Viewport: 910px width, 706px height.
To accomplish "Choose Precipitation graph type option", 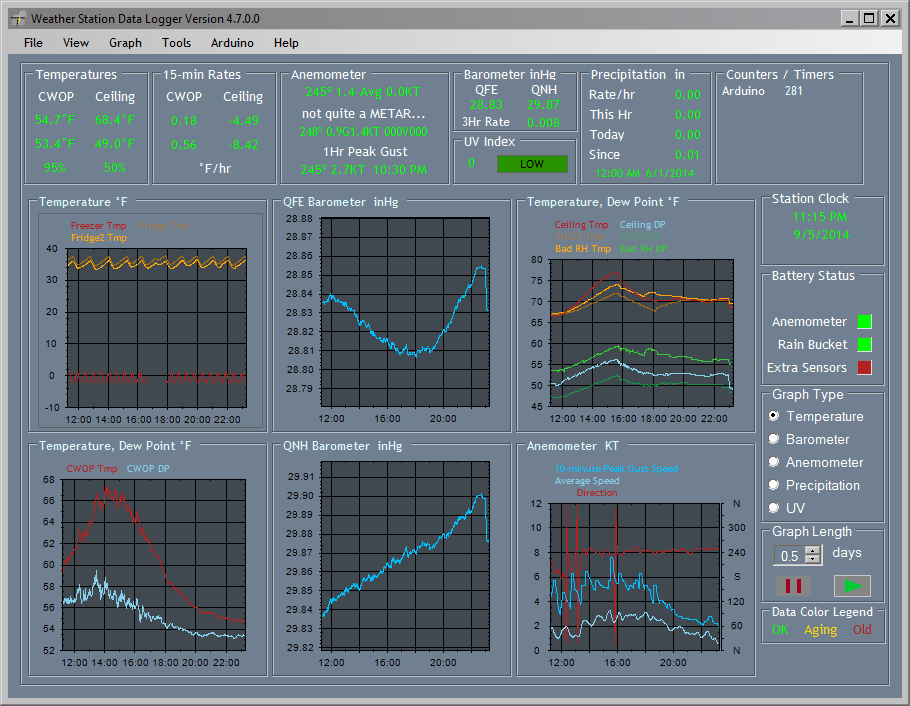I will click(x=773, y=485).
